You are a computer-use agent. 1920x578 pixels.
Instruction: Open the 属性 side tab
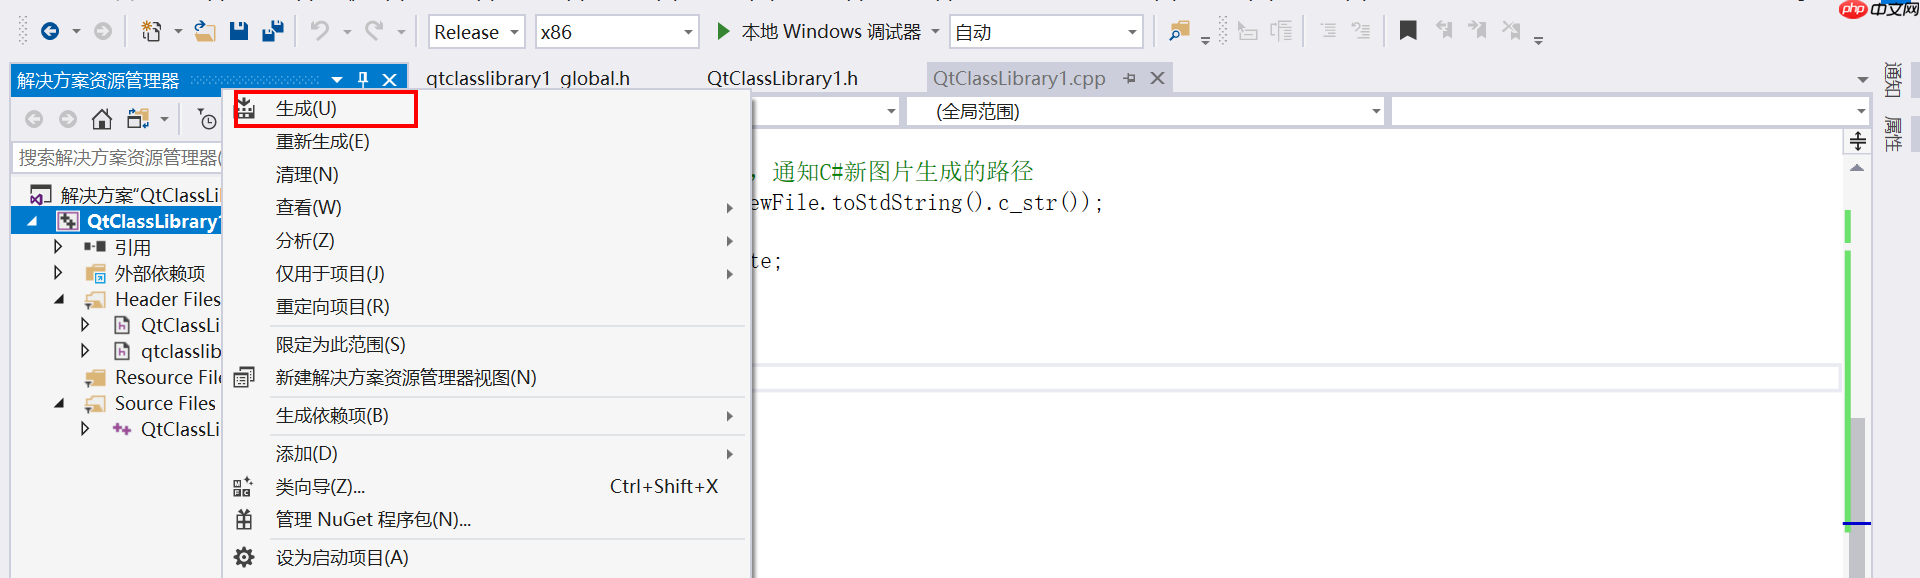point(1893,134)
